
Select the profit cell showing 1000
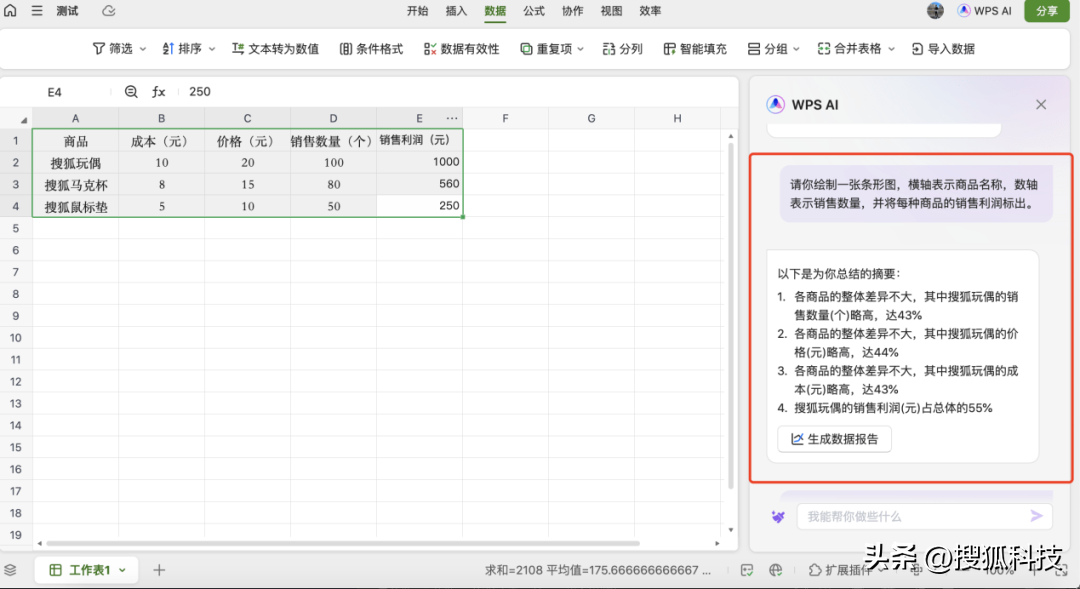click(x=419, y=162)
